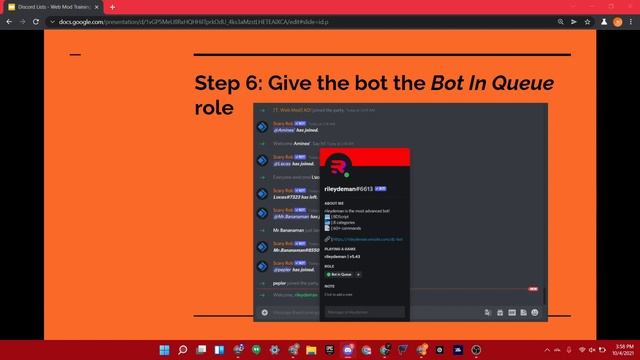
Task: Open Task View from taskbar
Action: click(201, 350)
